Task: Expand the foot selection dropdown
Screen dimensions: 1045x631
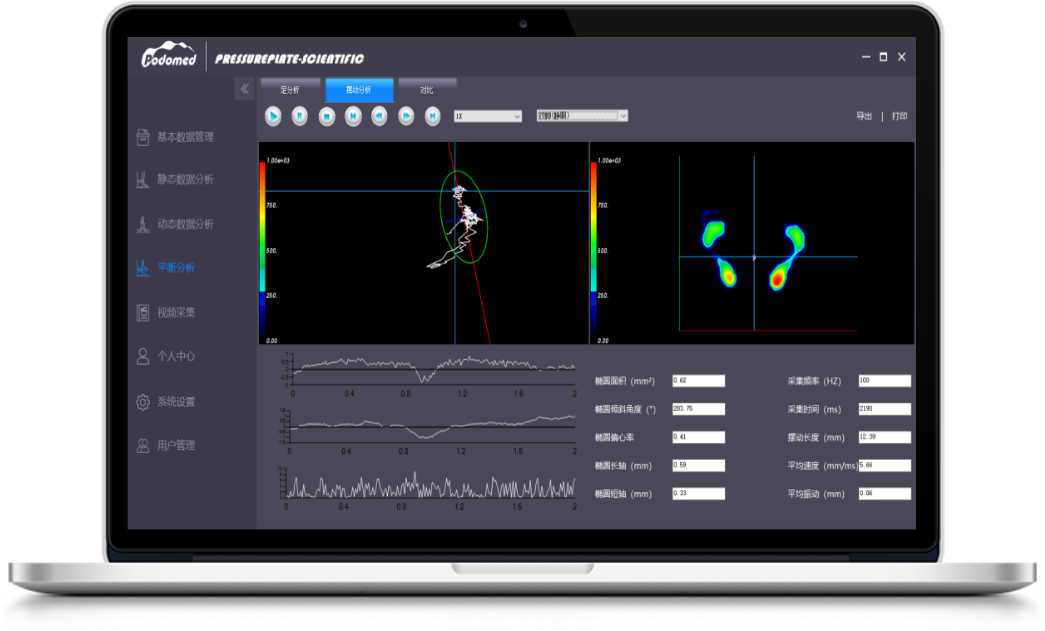Action: point(581,116)
